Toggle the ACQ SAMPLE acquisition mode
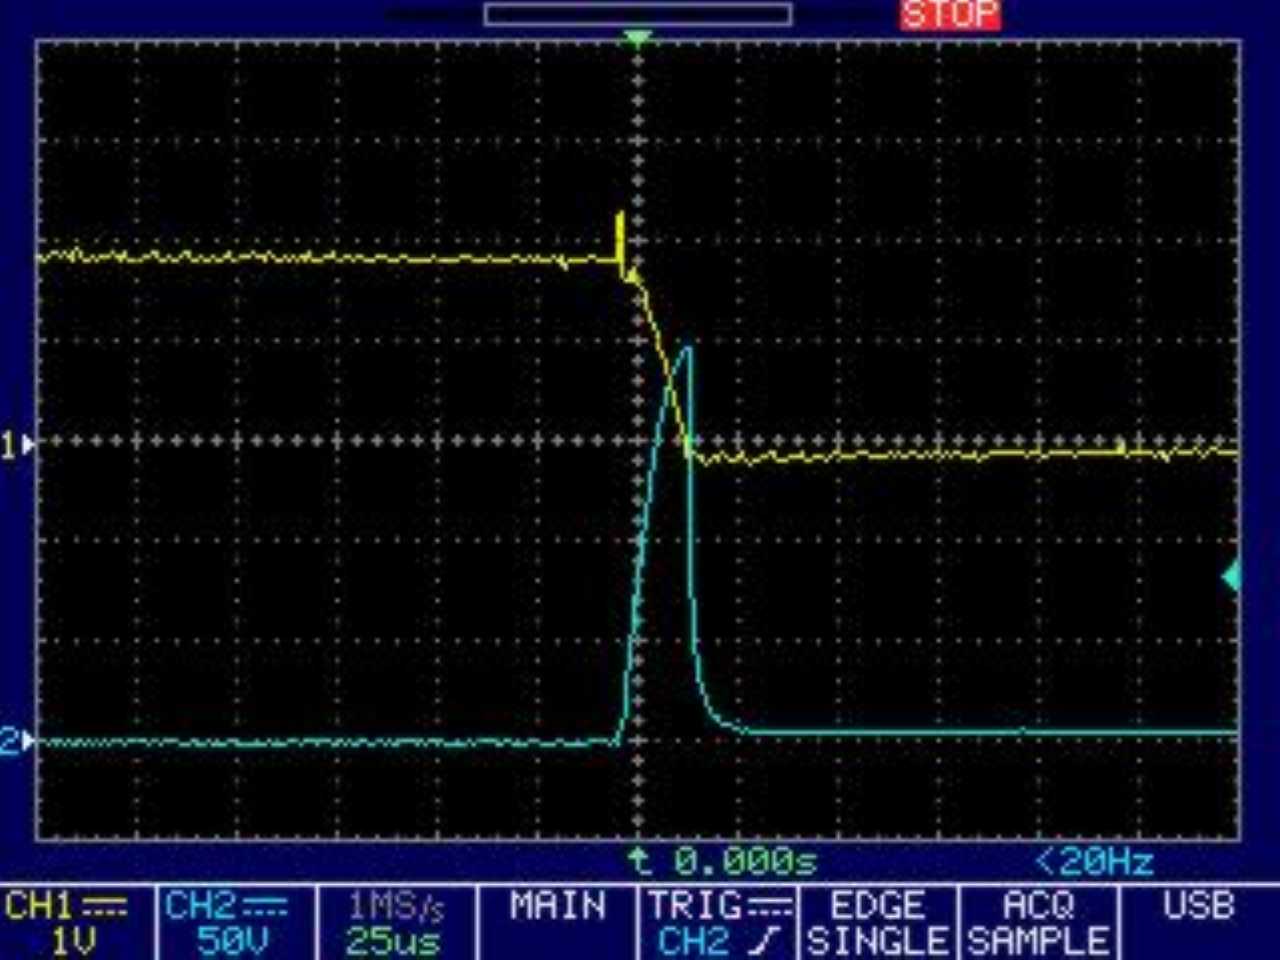The width and height of the screenshot is (1280, 960). click(x=1038, y=923)
